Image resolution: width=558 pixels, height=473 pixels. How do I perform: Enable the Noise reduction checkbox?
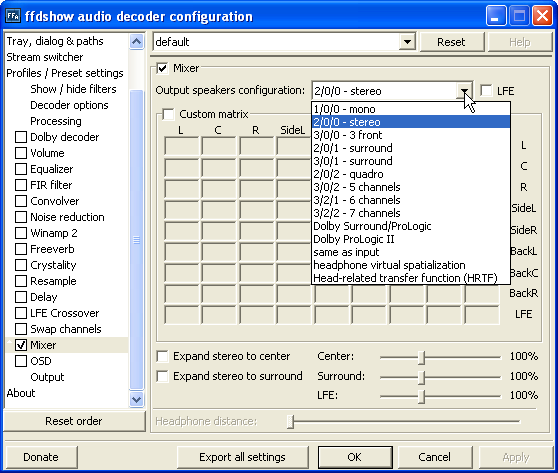click(21, 217)
